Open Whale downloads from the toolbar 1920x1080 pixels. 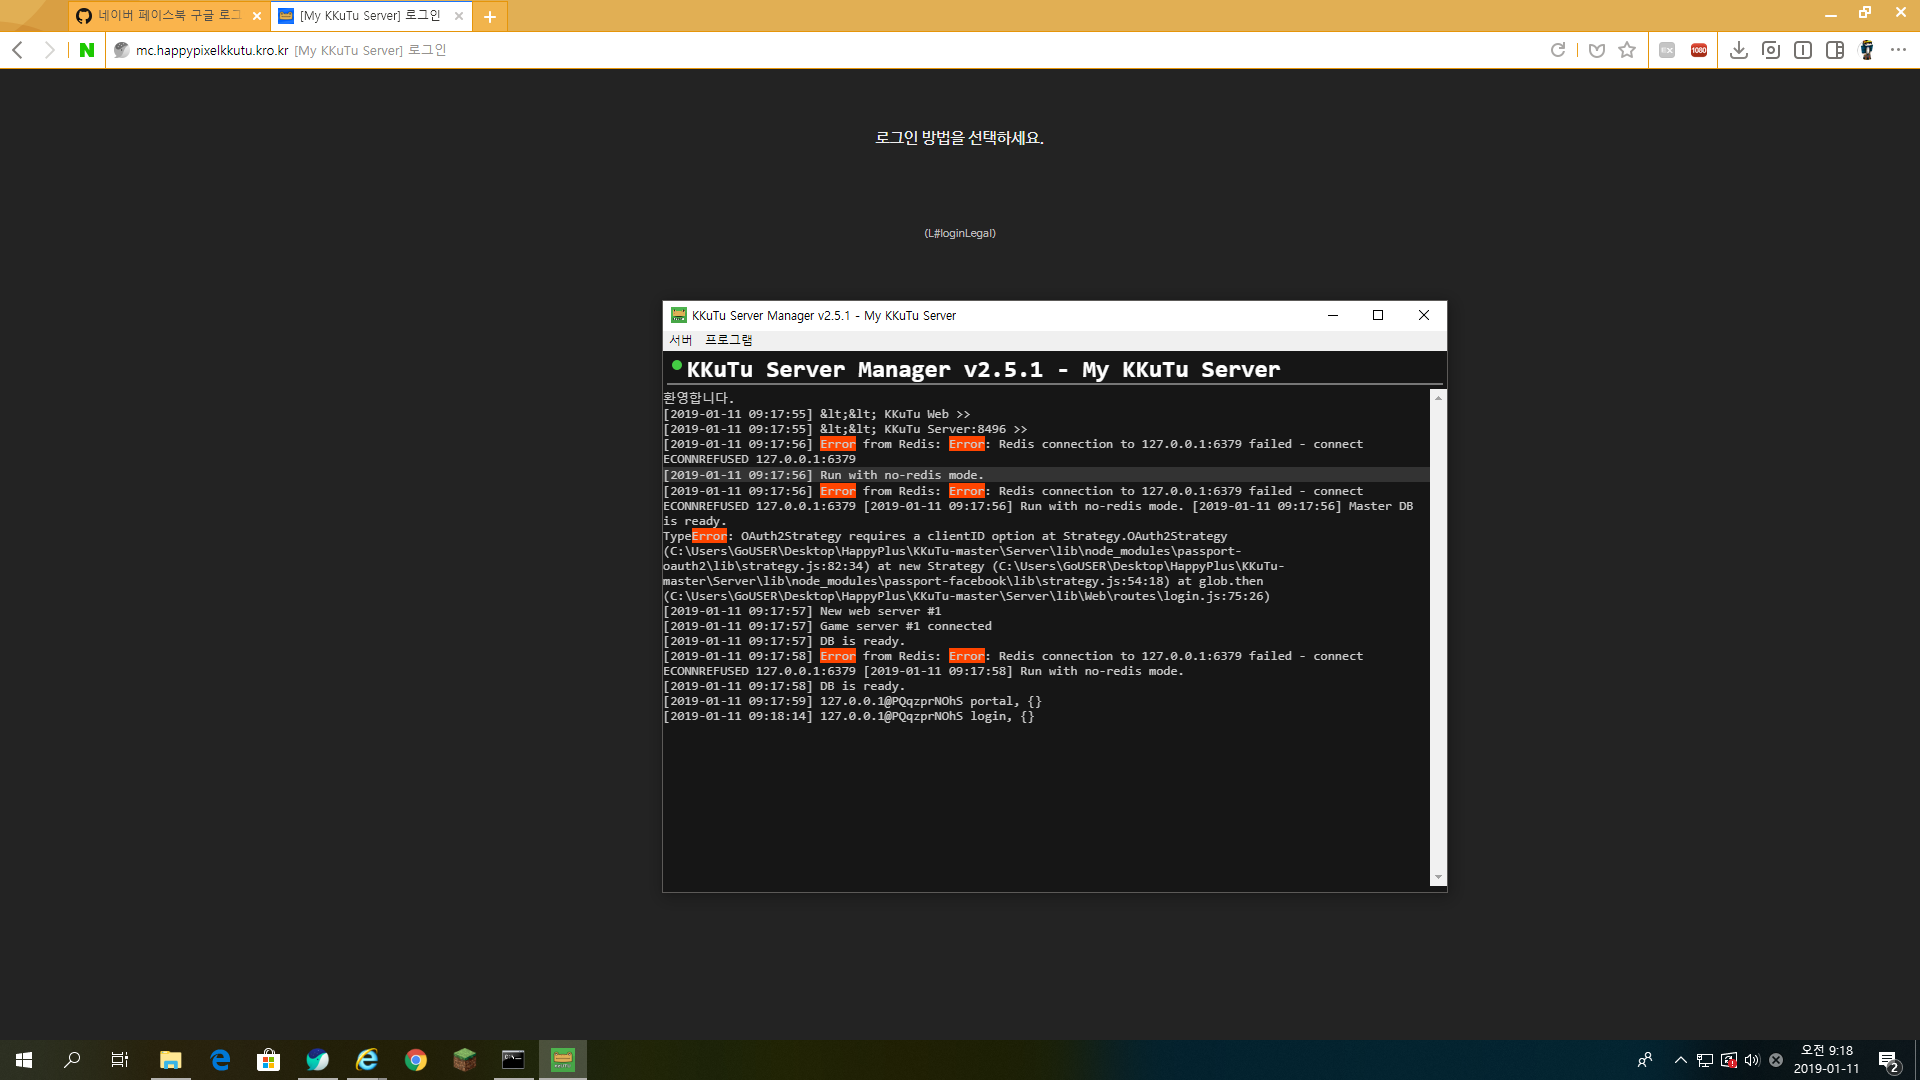tap(1738, 50)
